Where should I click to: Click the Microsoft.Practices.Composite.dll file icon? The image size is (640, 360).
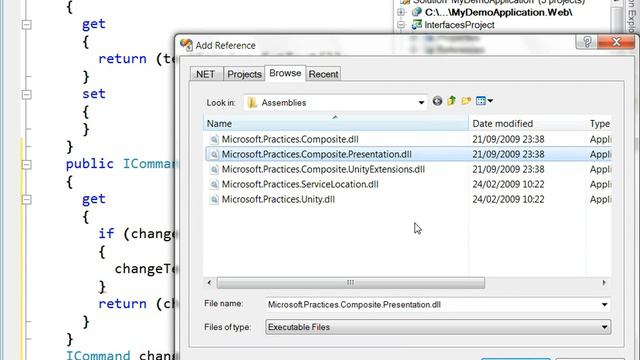pos(214,140)
